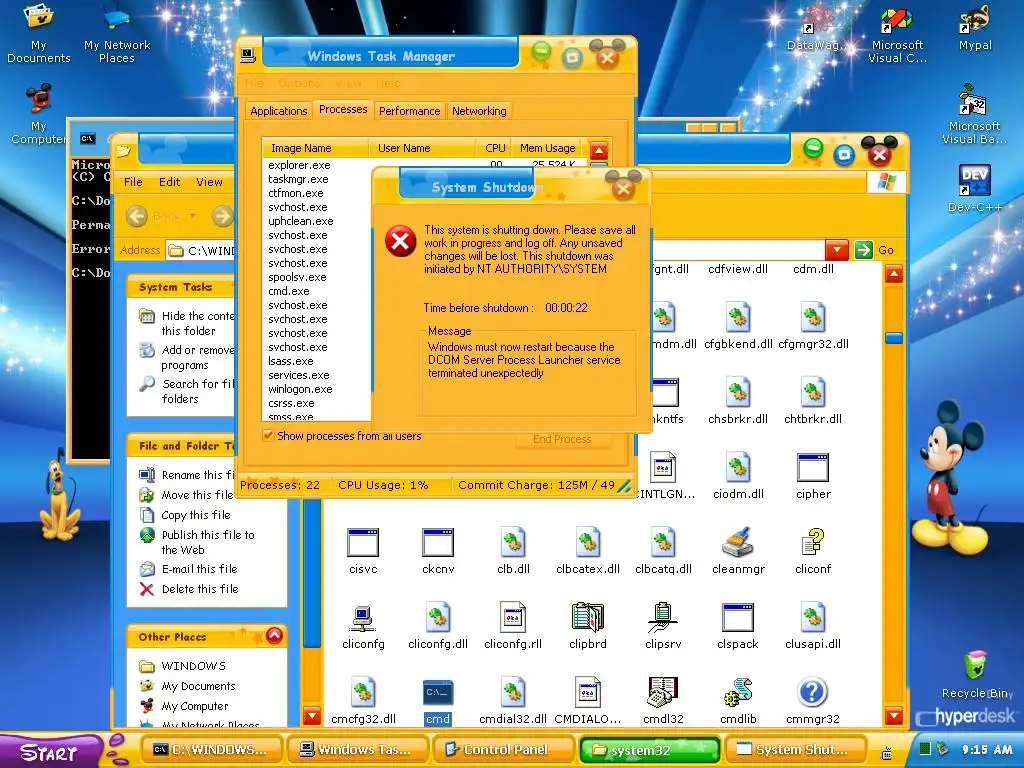Open the File menu in Explorer

point(133,182)
